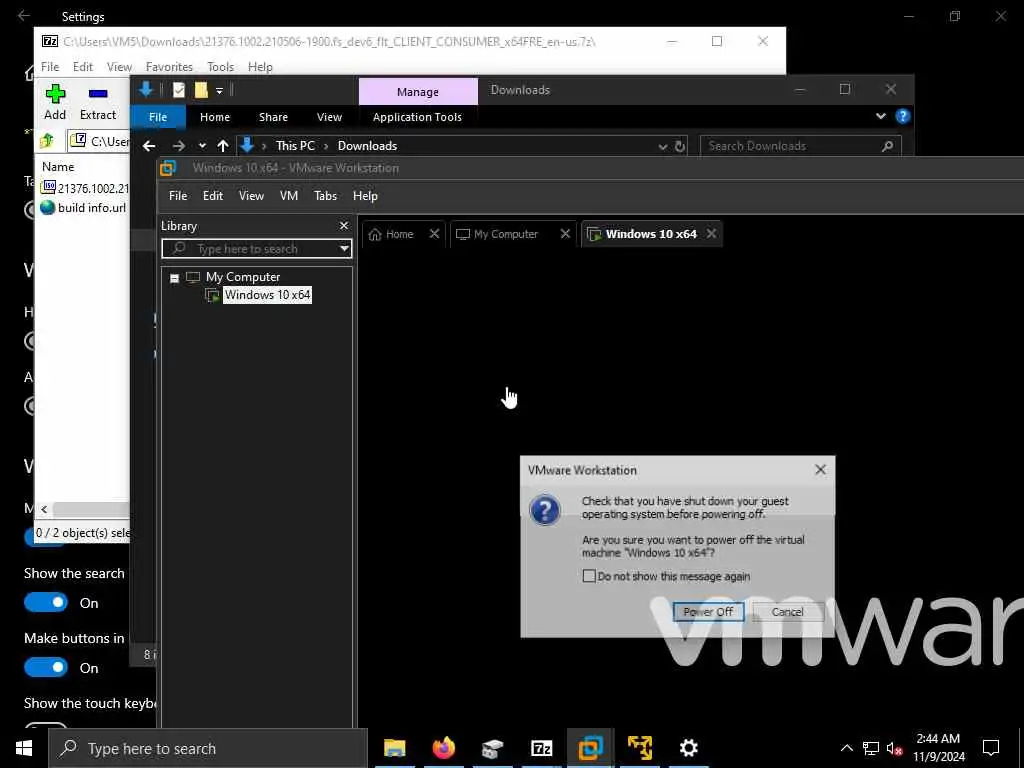Click the Search Downloads field
This screenshot has width=1024, height=768.
click(x=800, y=146)
